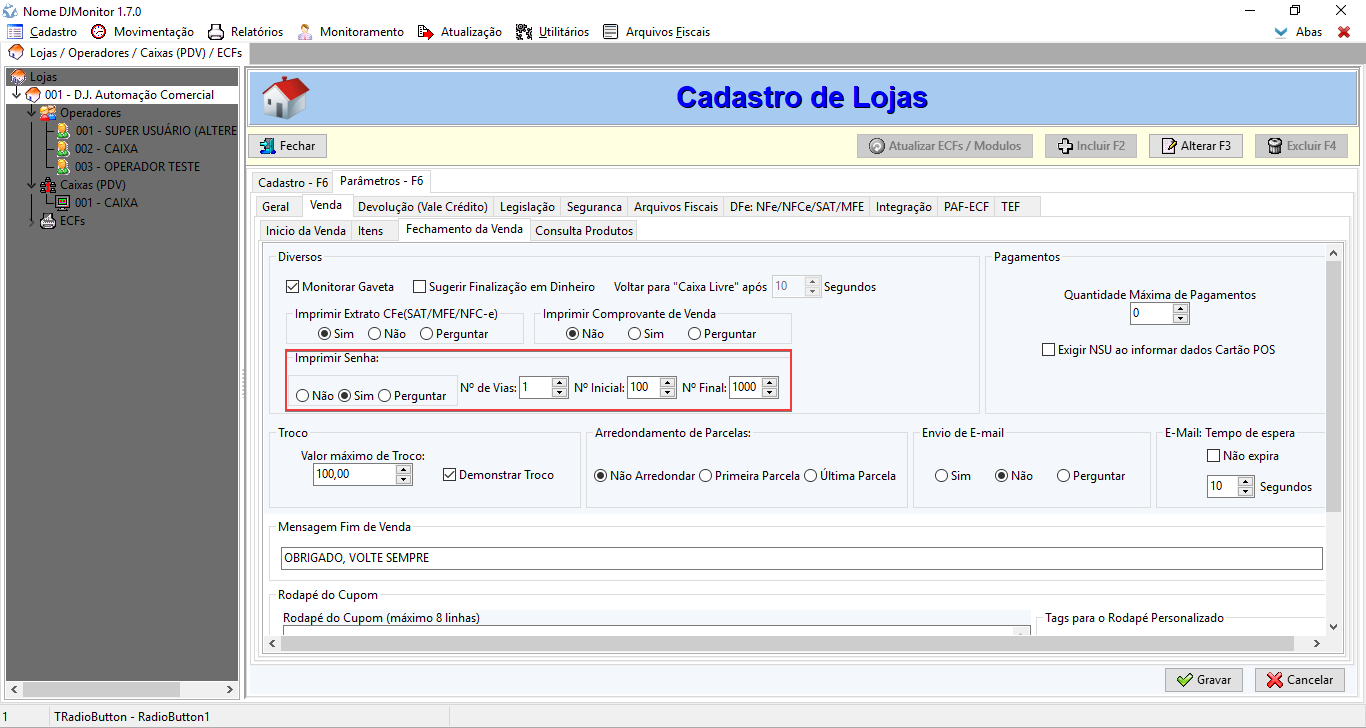The image size is (1366, 728).
Task: Open the Abas dropdown chevron
Action: tap(1281, 32)
